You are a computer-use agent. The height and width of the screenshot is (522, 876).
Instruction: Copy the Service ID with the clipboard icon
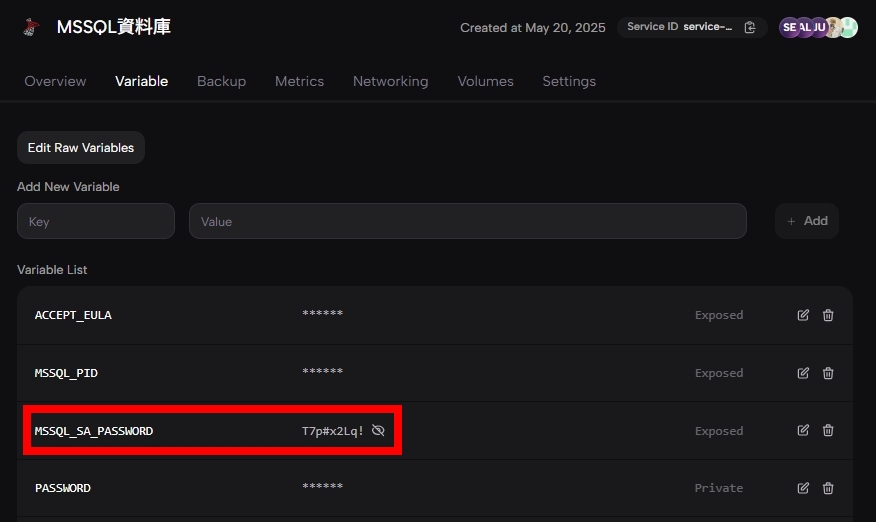click(x=750, y=27)
